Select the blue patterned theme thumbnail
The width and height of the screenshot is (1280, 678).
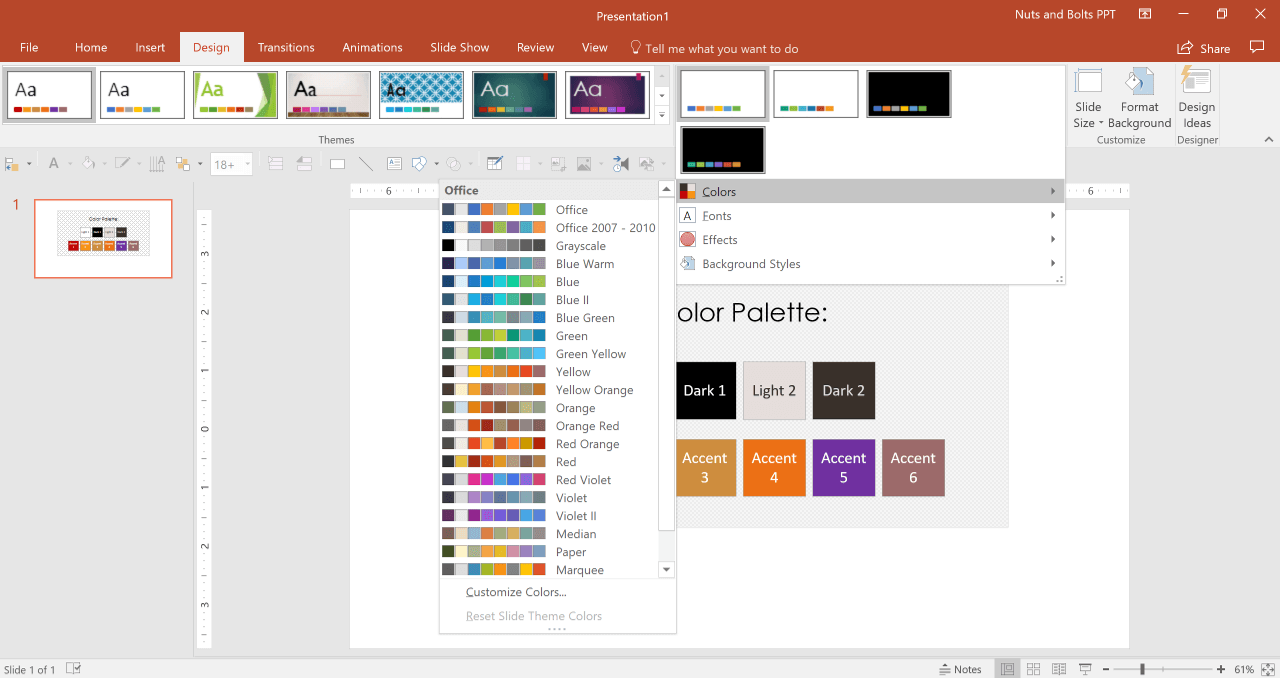coord(421,95)
